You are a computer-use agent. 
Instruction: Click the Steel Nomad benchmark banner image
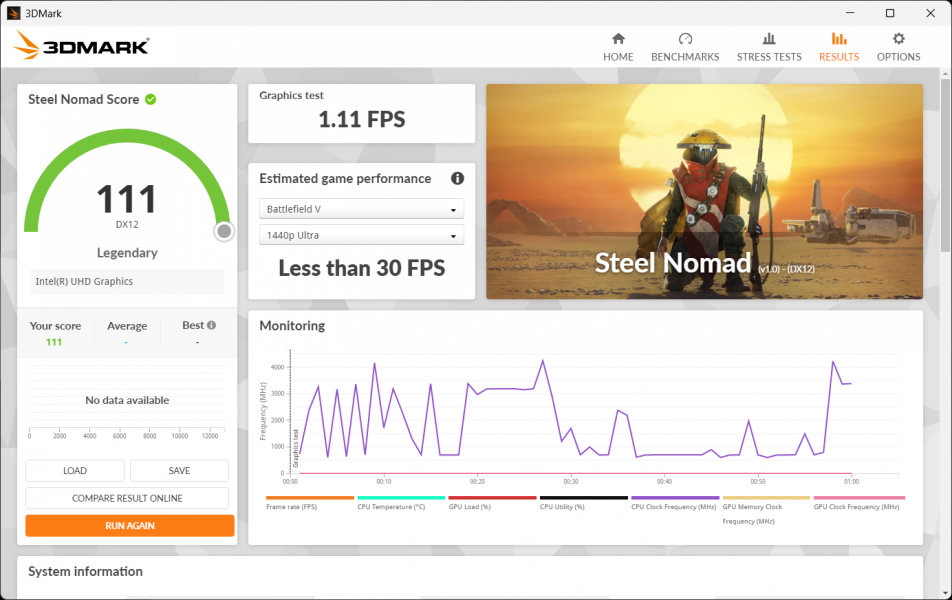(x=704, y=191)
